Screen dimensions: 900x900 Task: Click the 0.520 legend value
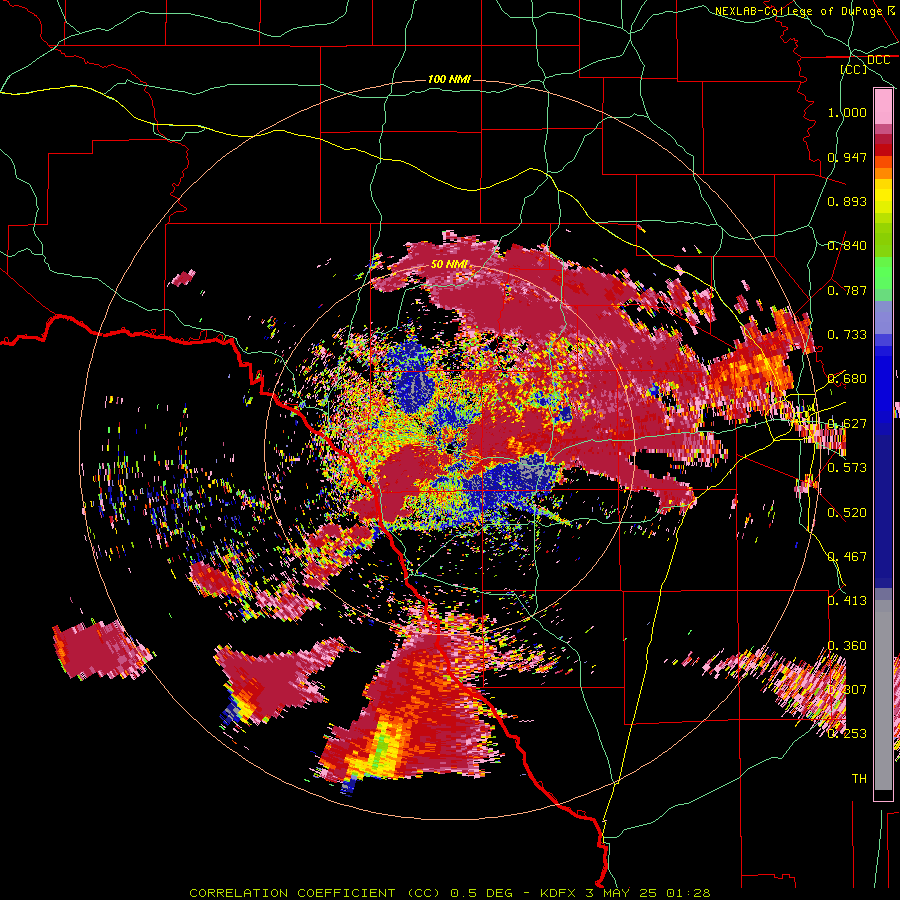(x=847, y=513)
